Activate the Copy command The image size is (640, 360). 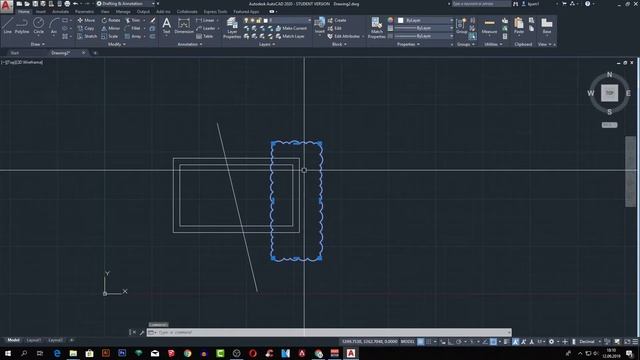[86, 28]
